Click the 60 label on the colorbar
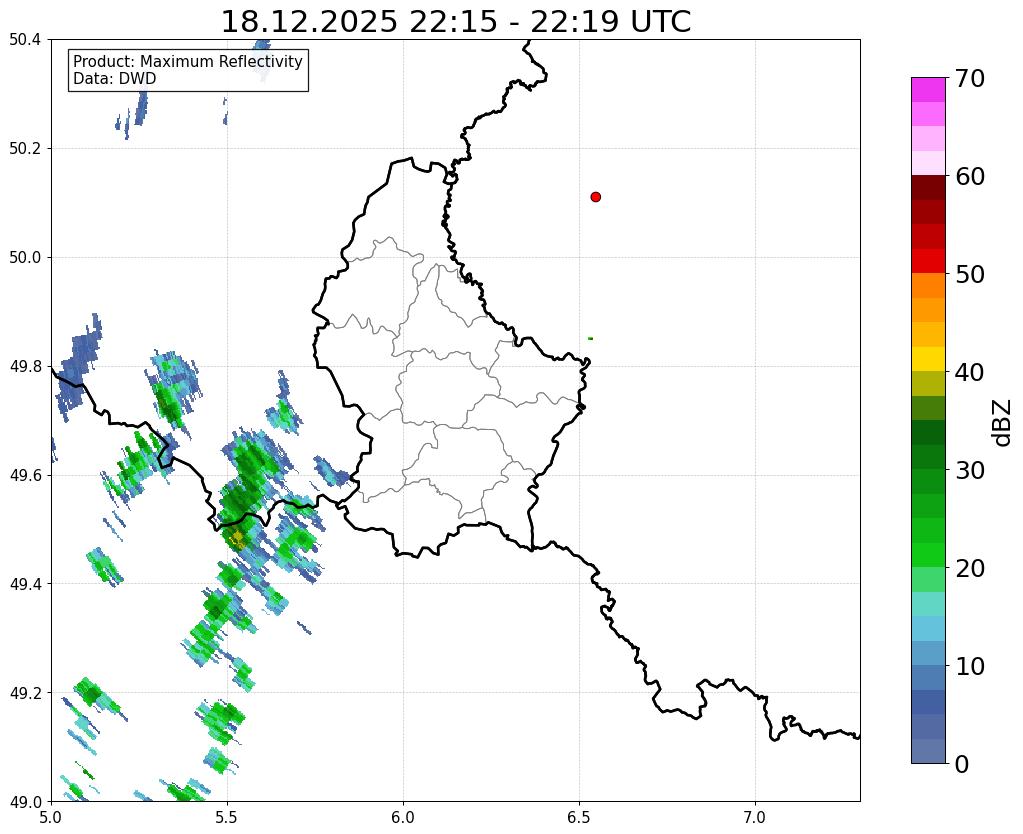1023x834 pixels. pos(969,176)
